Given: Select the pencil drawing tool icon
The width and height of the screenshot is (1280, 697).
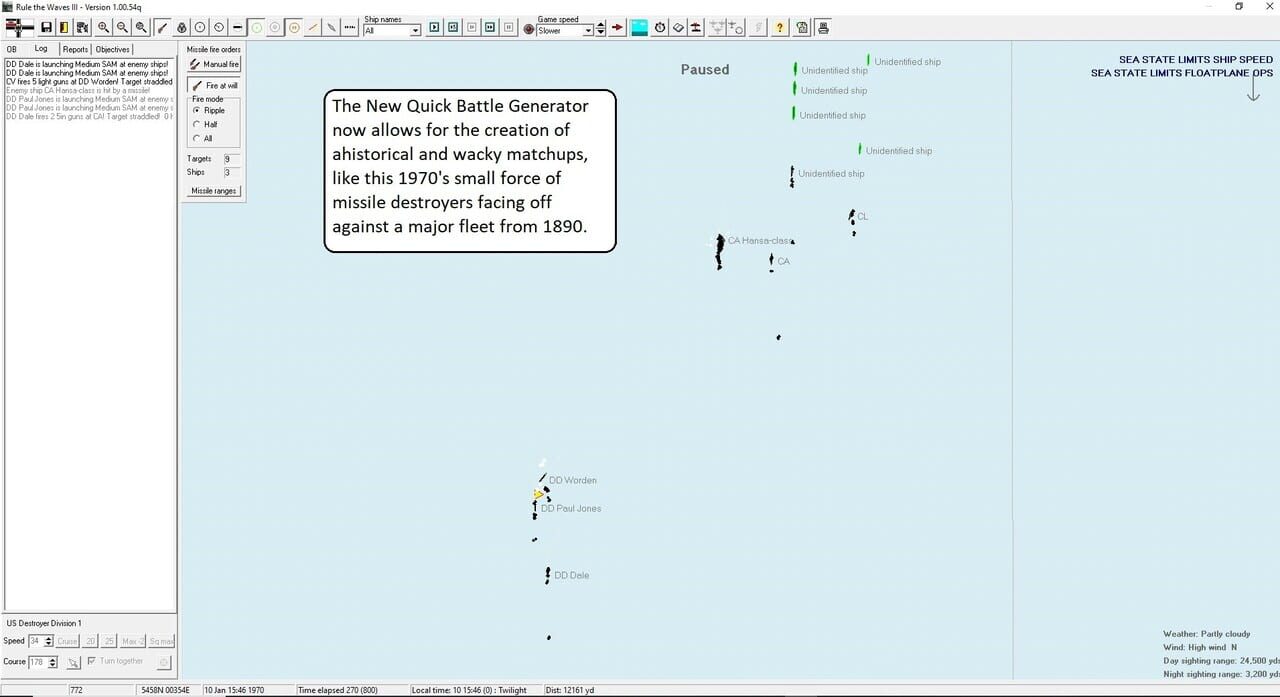Looking at the screenshot, I should pos(162,27).
